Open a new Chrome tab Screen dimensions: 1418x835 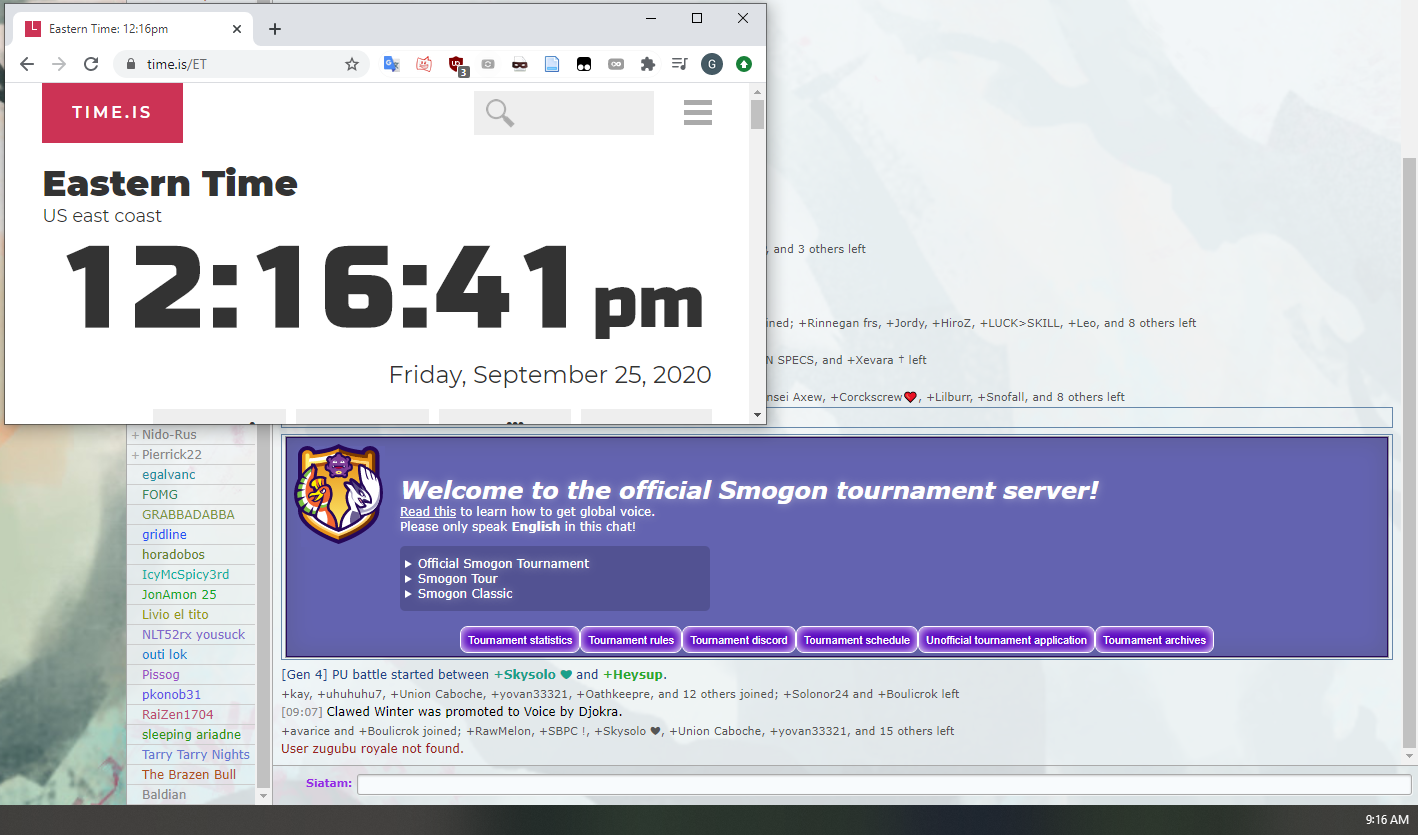coord(275,29)
